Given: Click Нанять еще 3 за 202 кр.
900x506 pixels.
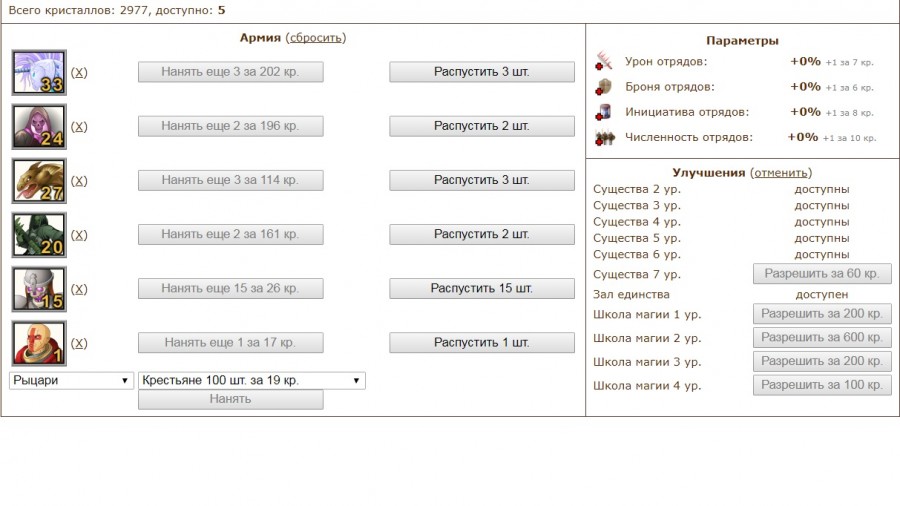Looking at the screenshot, I should [230, 72].
